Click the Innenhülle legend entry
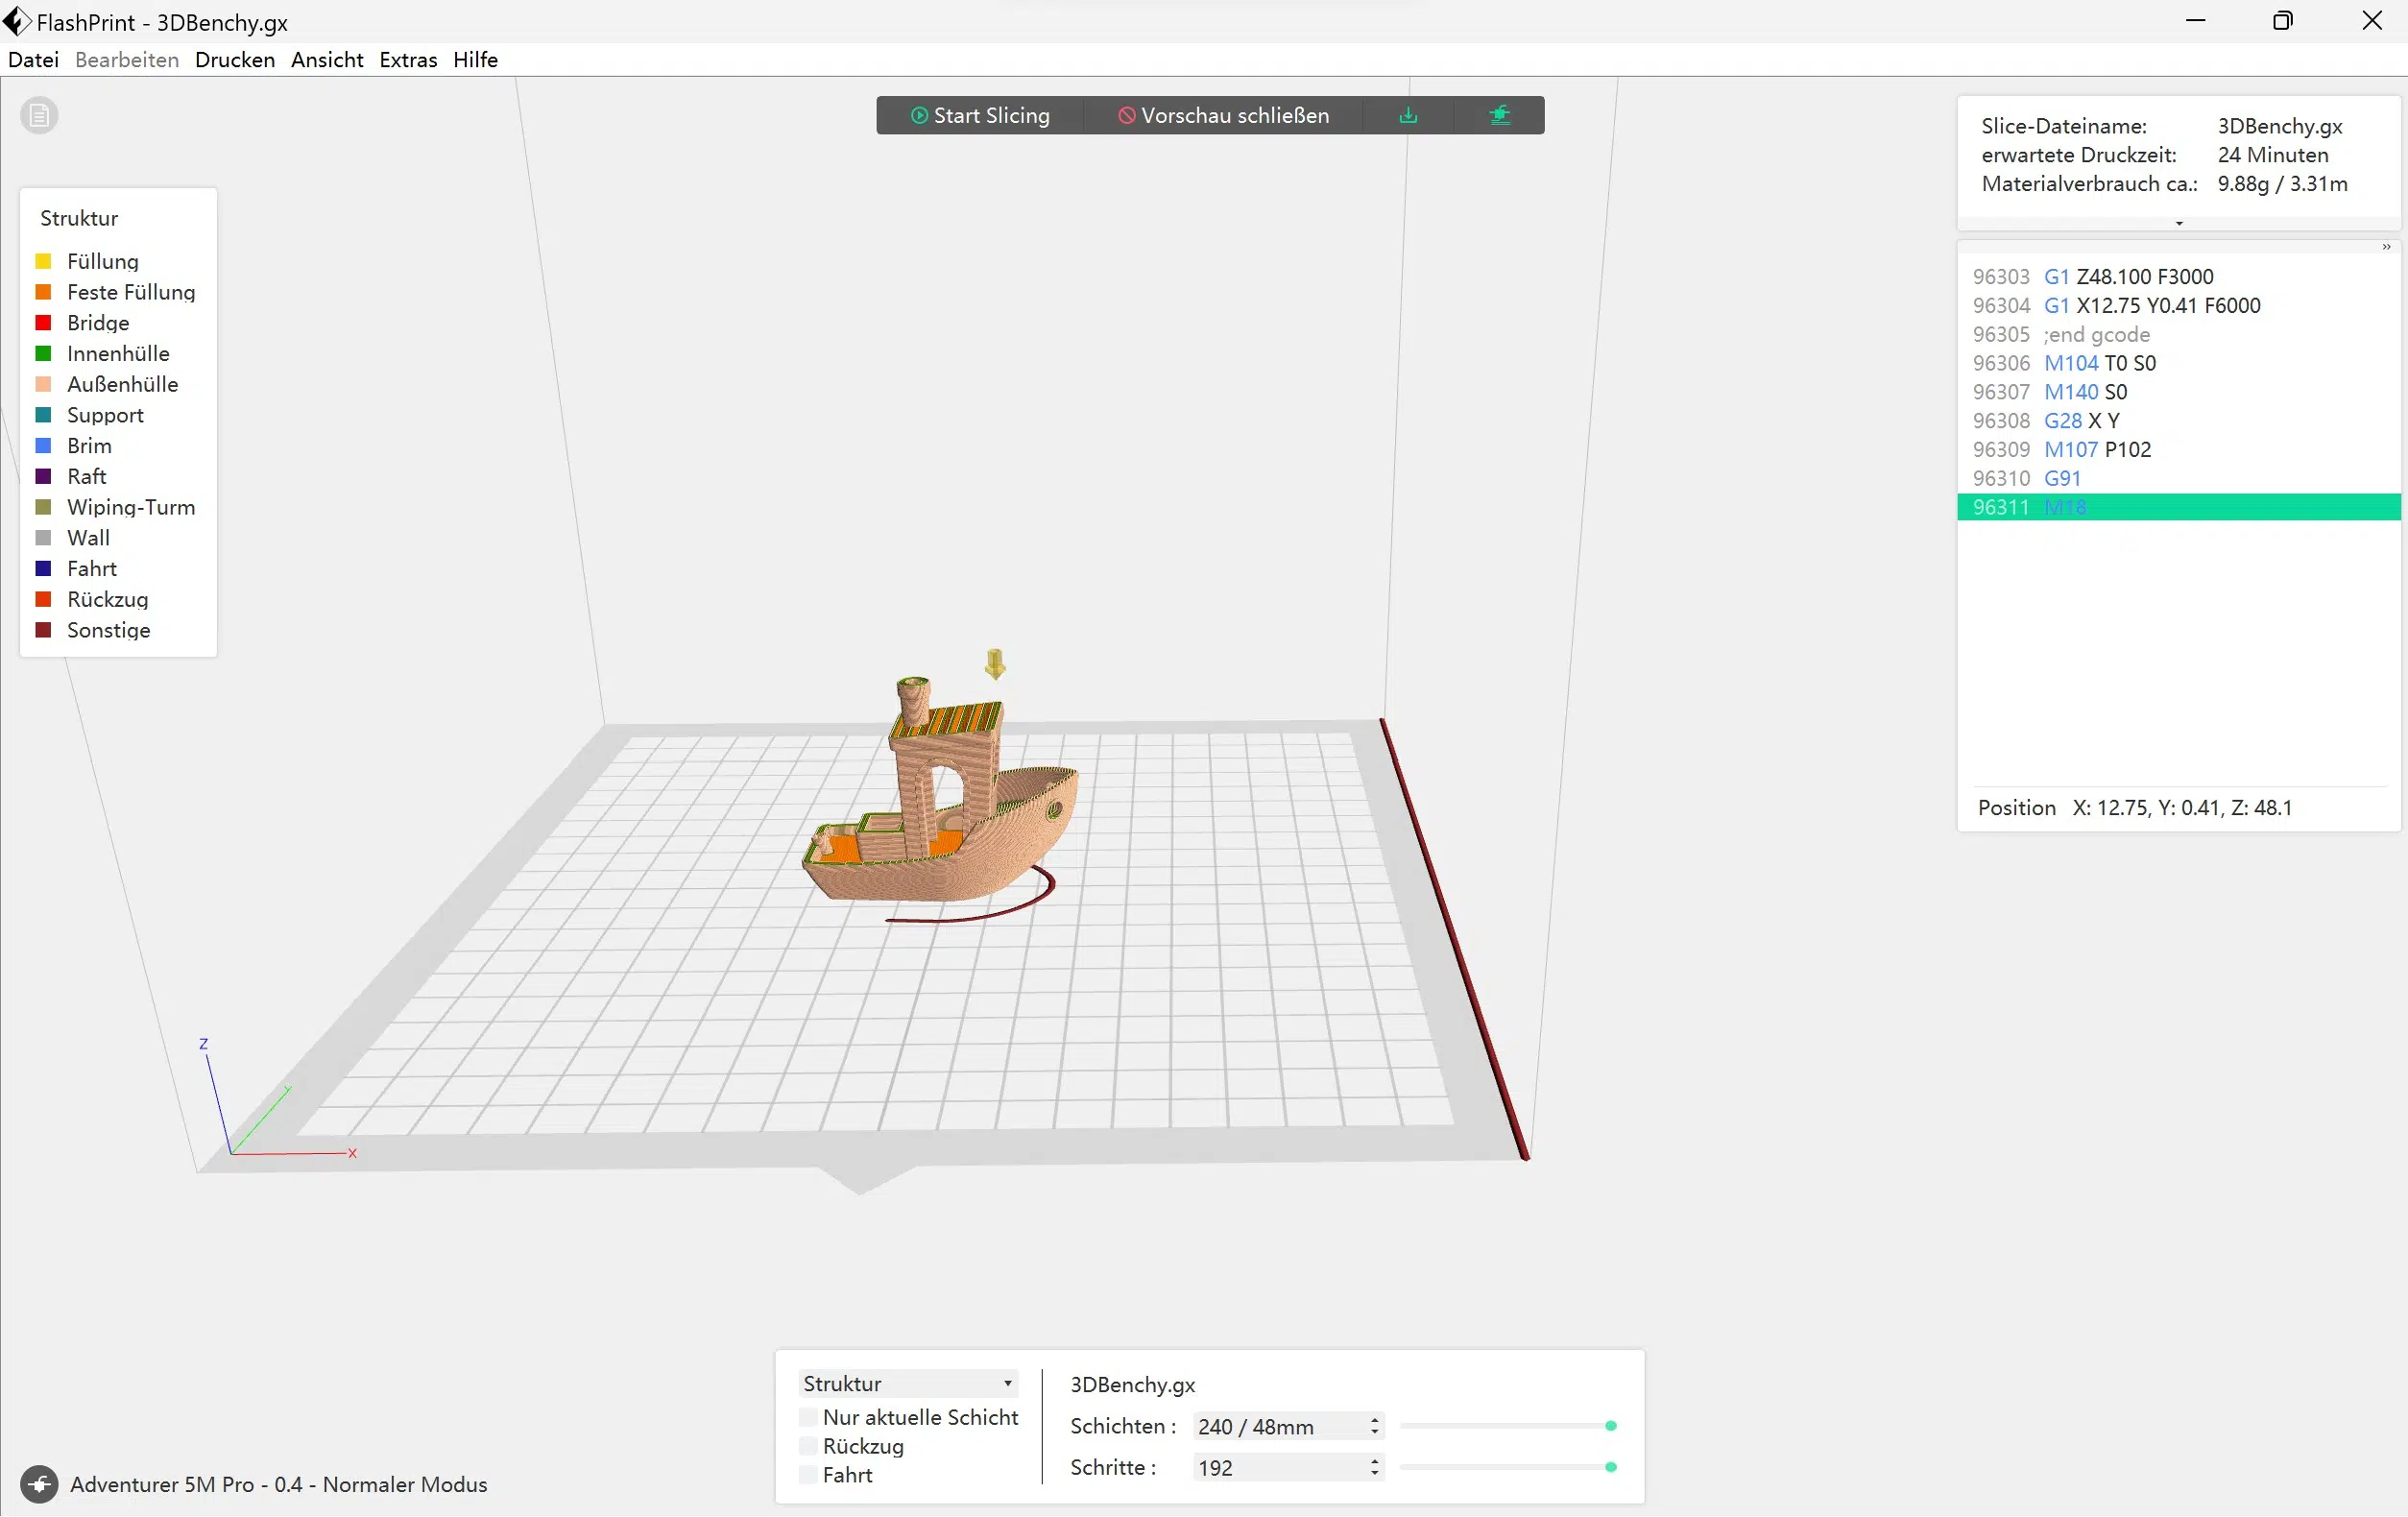 [x=118, y=353]
